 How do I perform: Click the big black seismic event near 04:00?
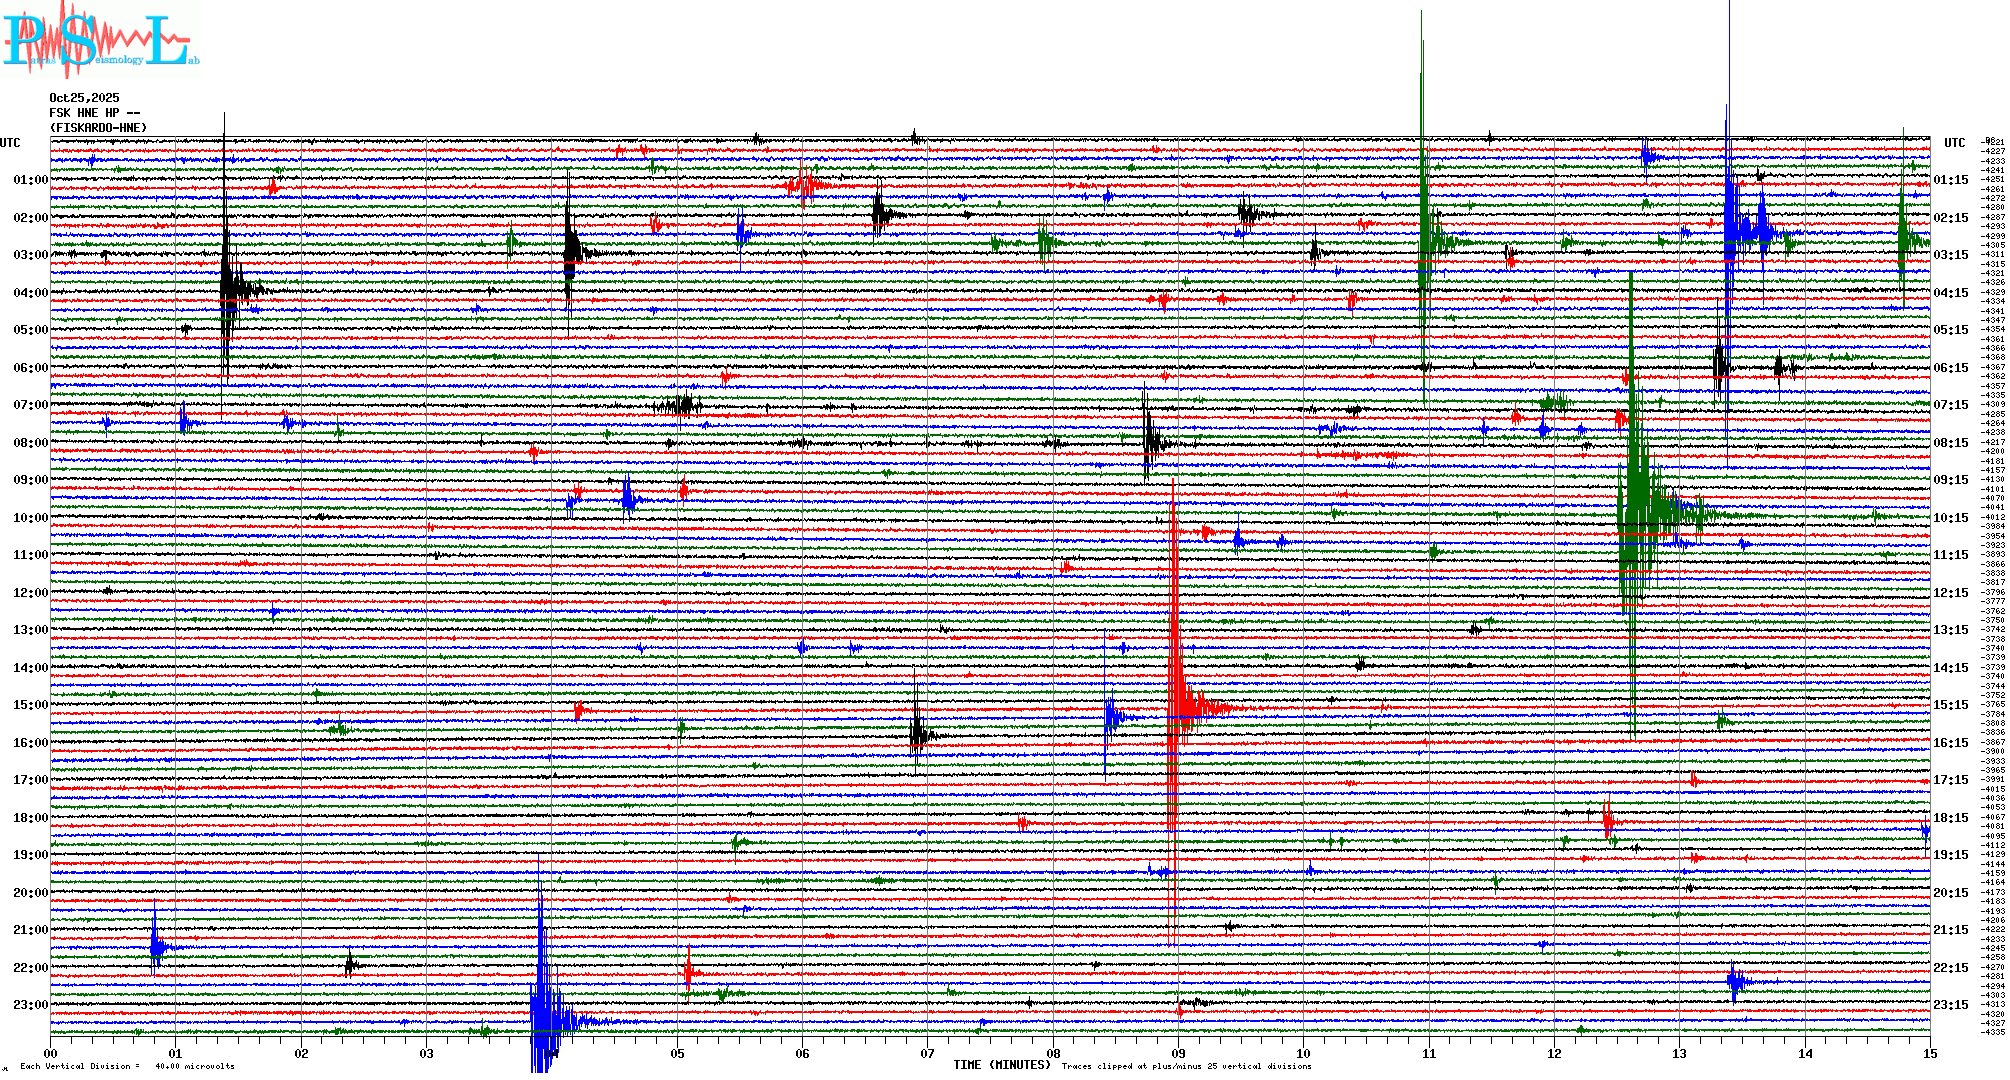230,290
